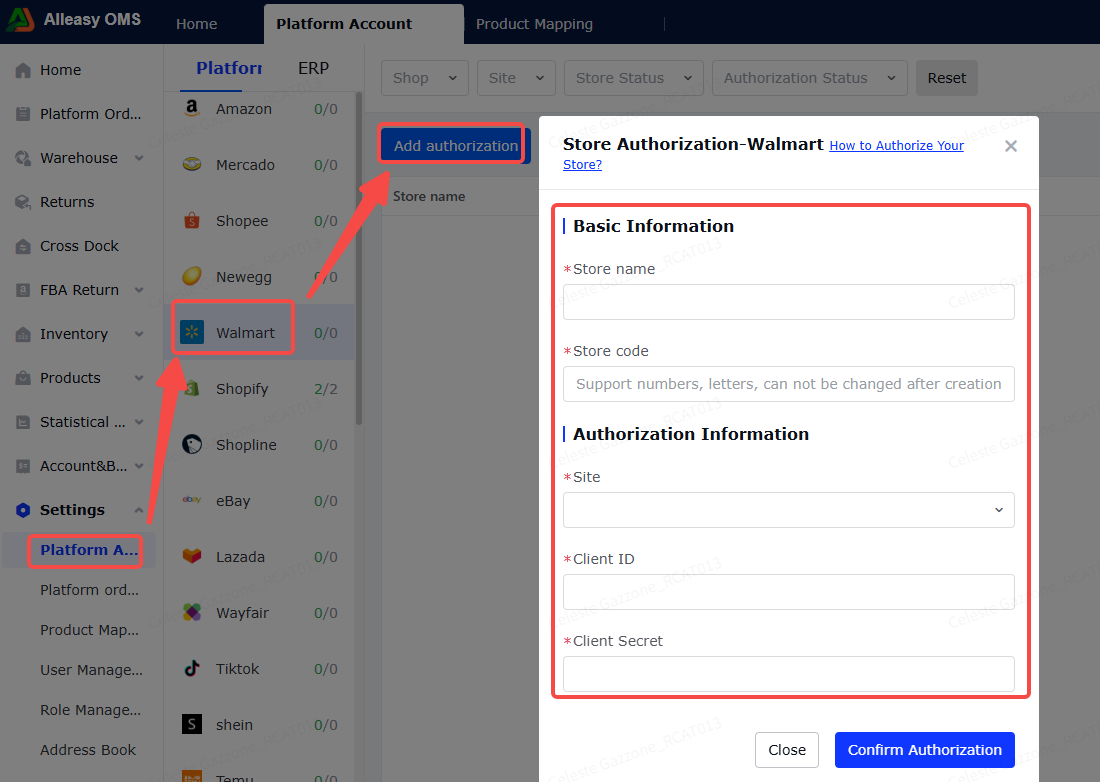Click the shein platform logo
The width and height of the screenshot is (1100, 782).
tap(192, 724)
